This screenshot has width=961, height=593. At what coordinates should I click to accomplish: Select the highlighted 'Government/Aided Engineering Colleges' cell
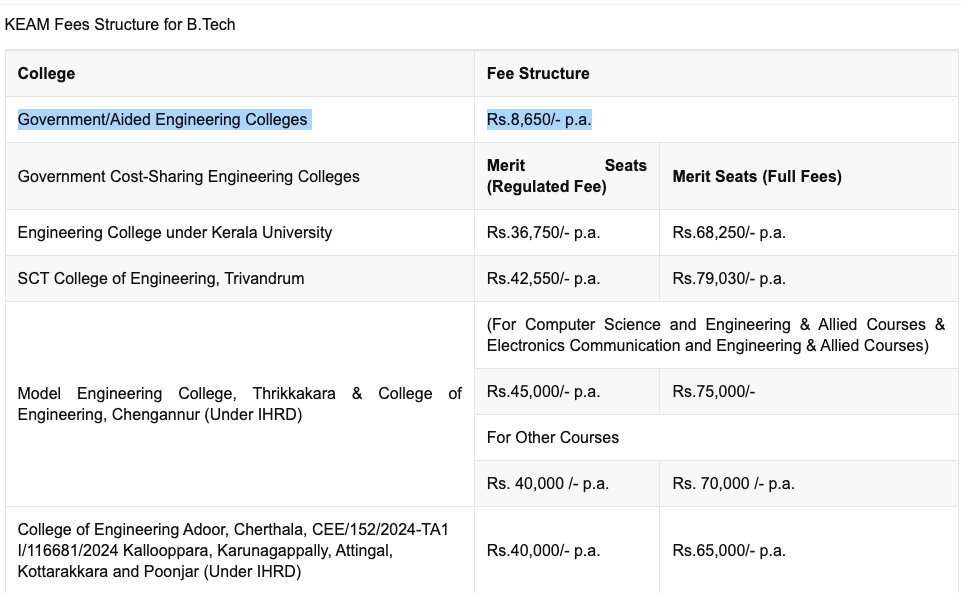click(x=163, y=120)
